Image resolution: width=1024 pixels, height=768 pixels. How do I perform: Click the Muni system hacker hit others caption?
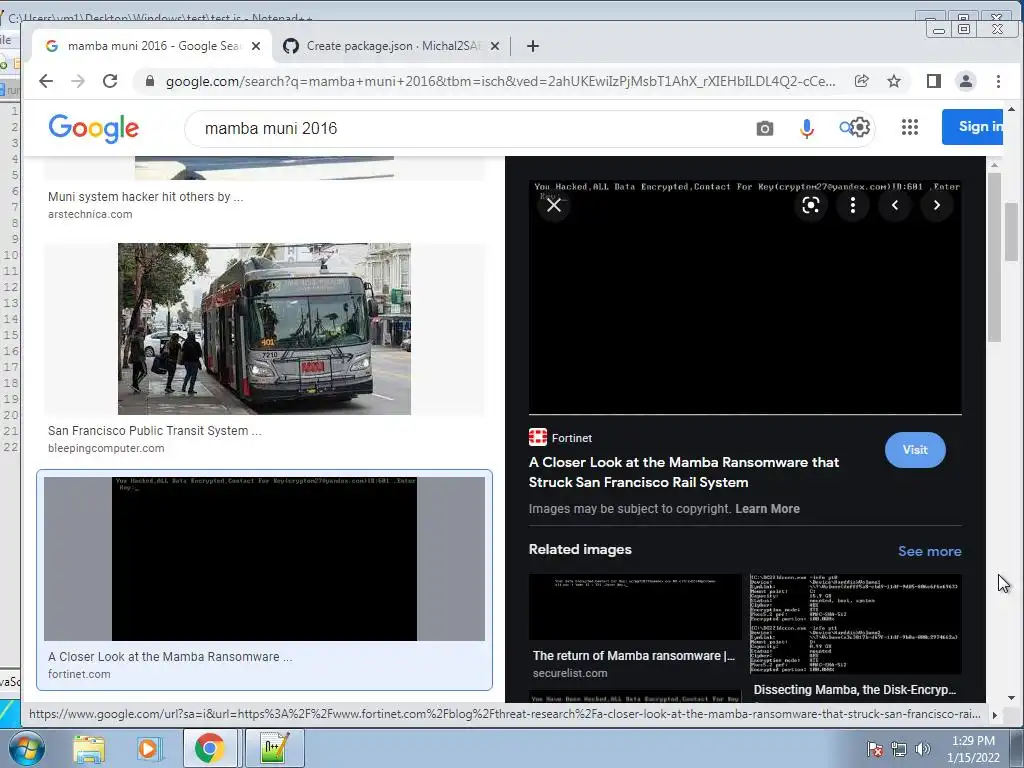point(145,197)
